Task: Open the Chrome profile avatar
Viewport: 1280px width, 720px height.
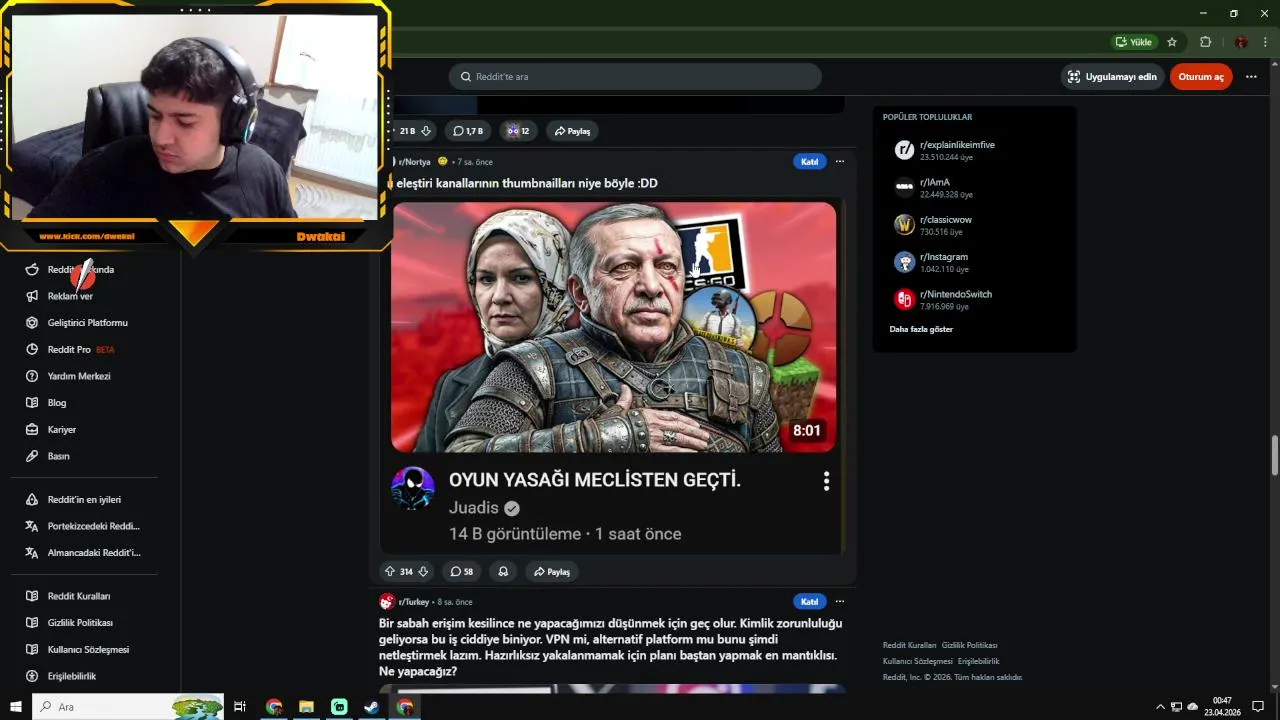Action: click(x=1241, y=42)
